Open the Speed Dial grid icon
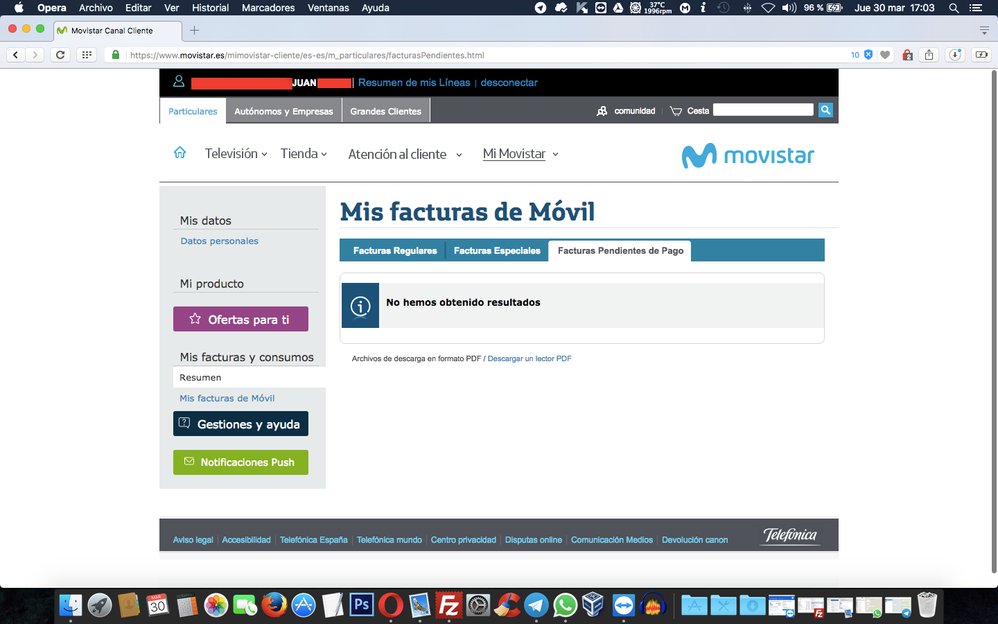Image resolution: width=998 pixels, height=624 pixels. 87,55
